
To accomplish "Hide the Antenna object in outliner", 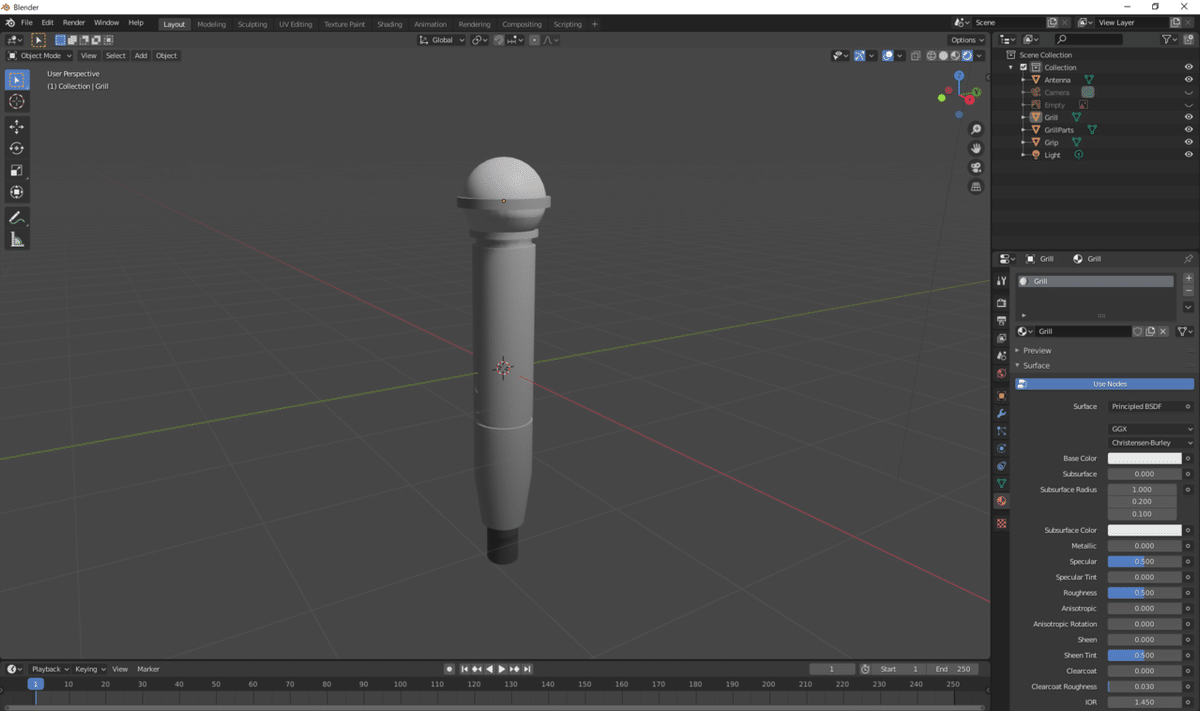I will click(x=1189, y=80).
